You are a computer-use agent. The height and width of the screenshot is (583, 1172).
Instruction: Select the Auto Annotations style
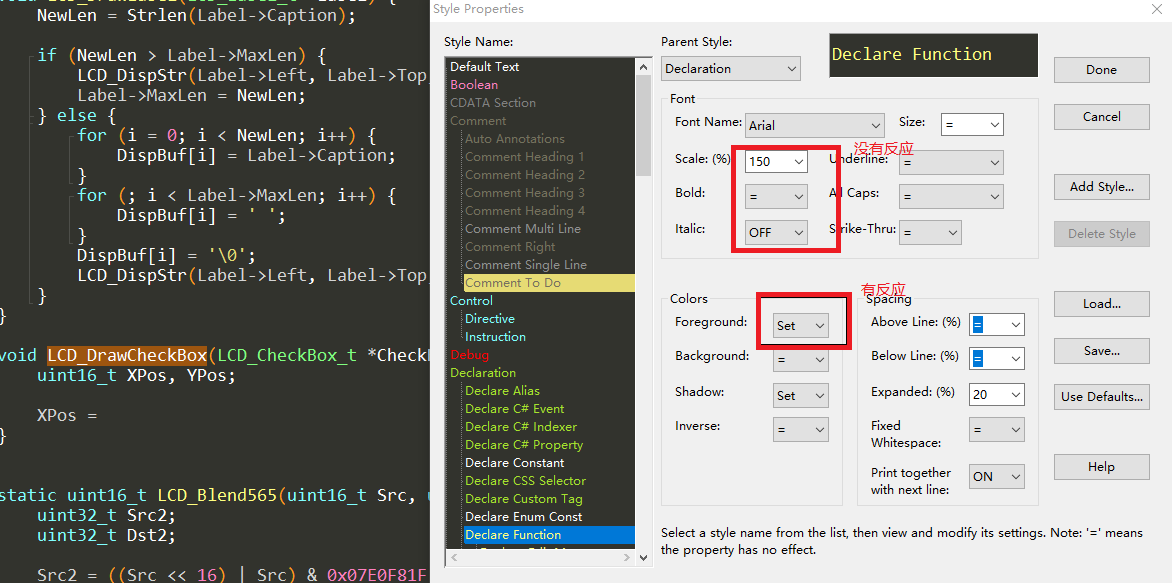click(x=515, y=138)
